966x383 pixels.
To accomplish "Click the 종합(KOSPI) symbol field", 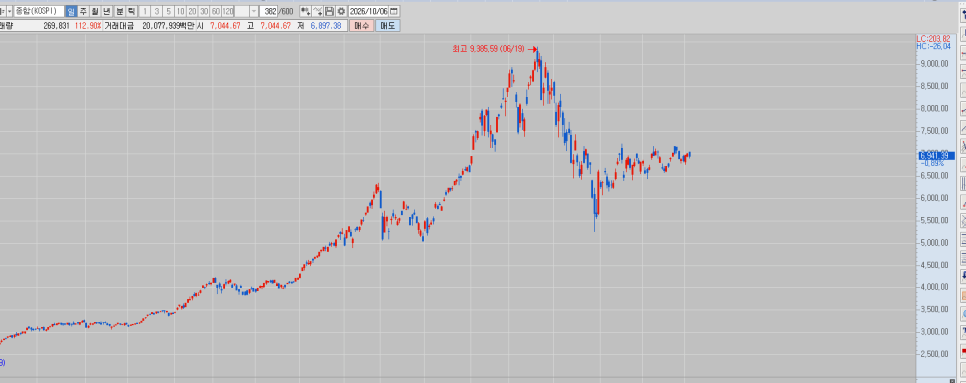I will point(39,11).
